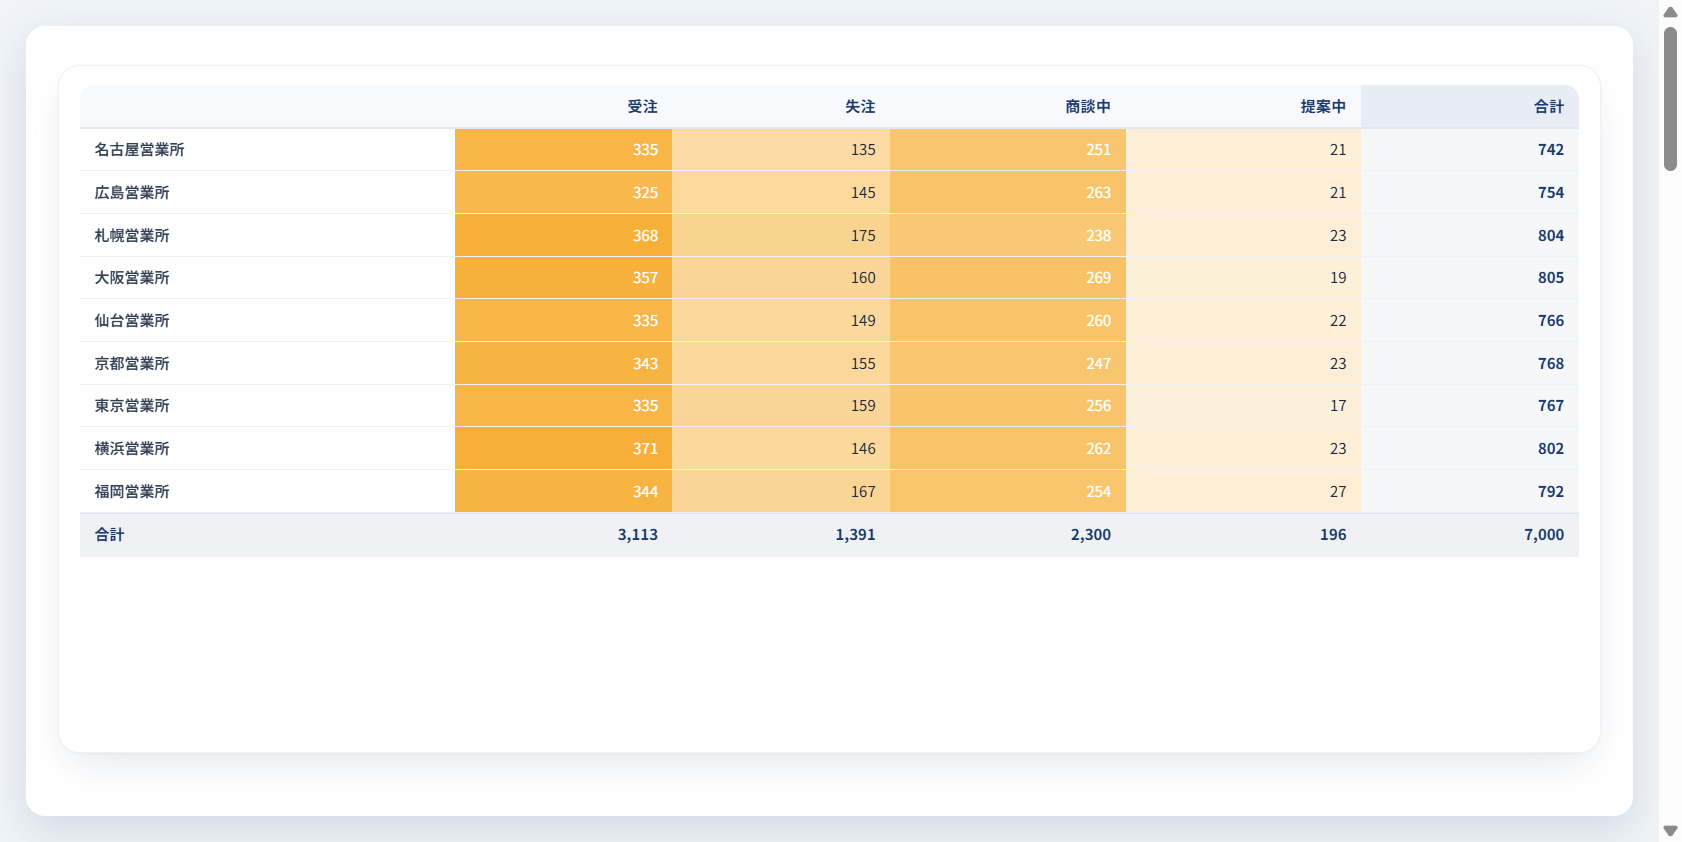The height and width of the screenshot is (842, 1682).
Task: Click row total 805 for 大阪営業所
Action: [x=1470, y=278]
